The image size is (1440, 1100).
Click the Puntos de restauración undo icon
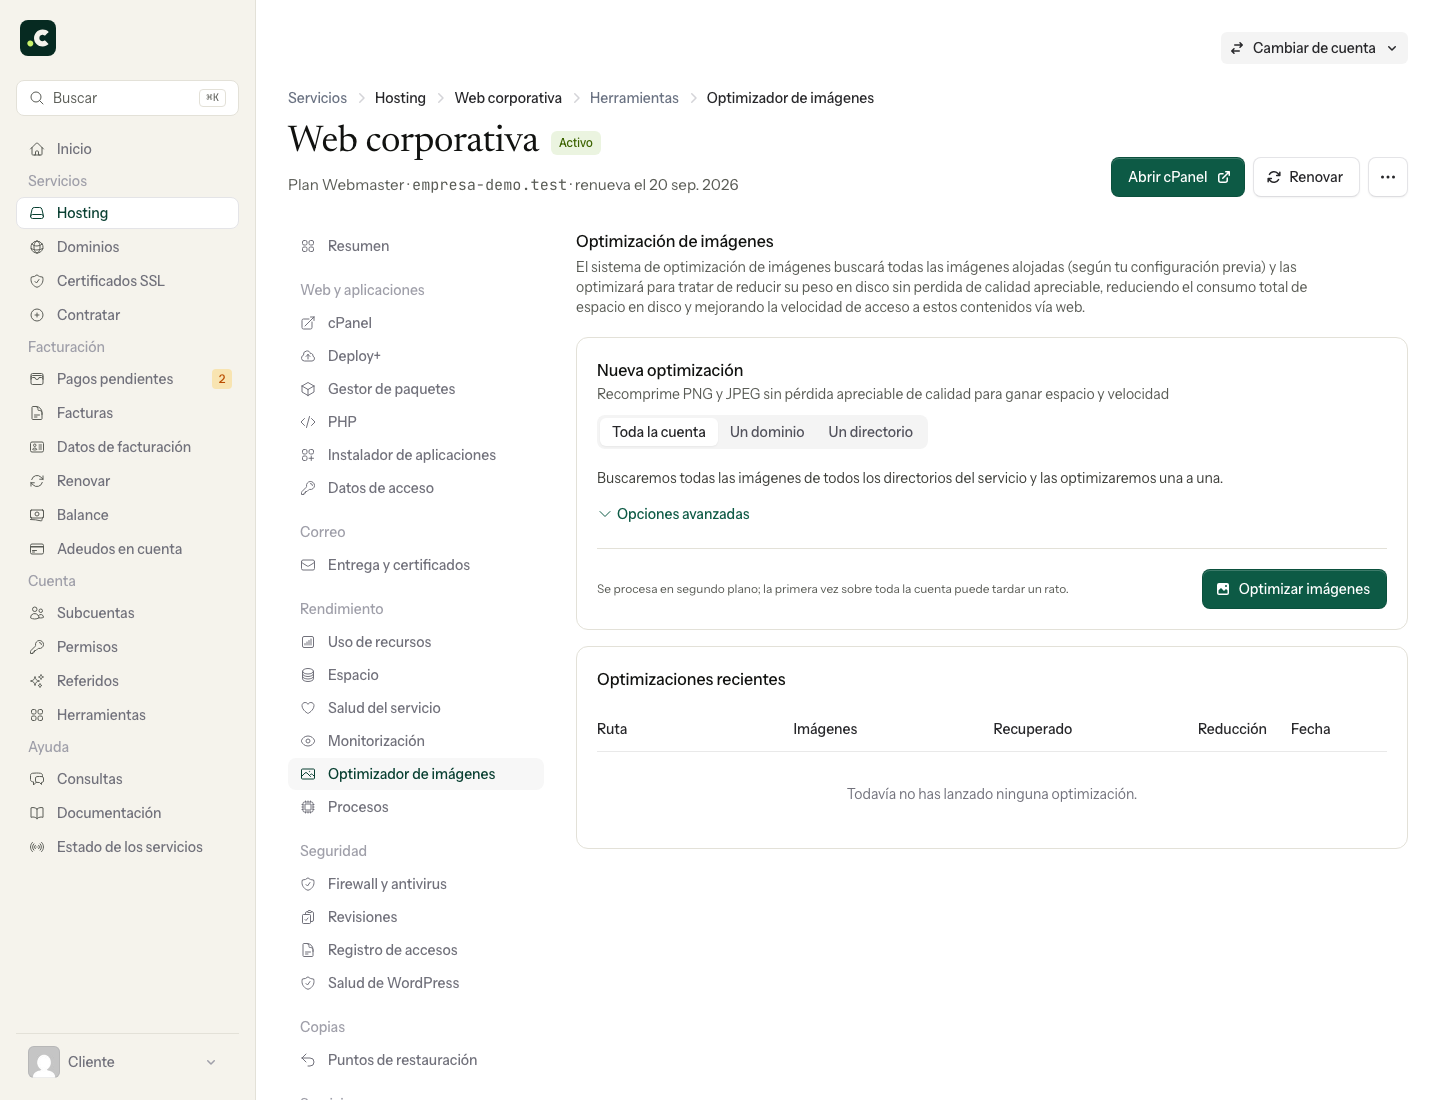[308, 1060]
